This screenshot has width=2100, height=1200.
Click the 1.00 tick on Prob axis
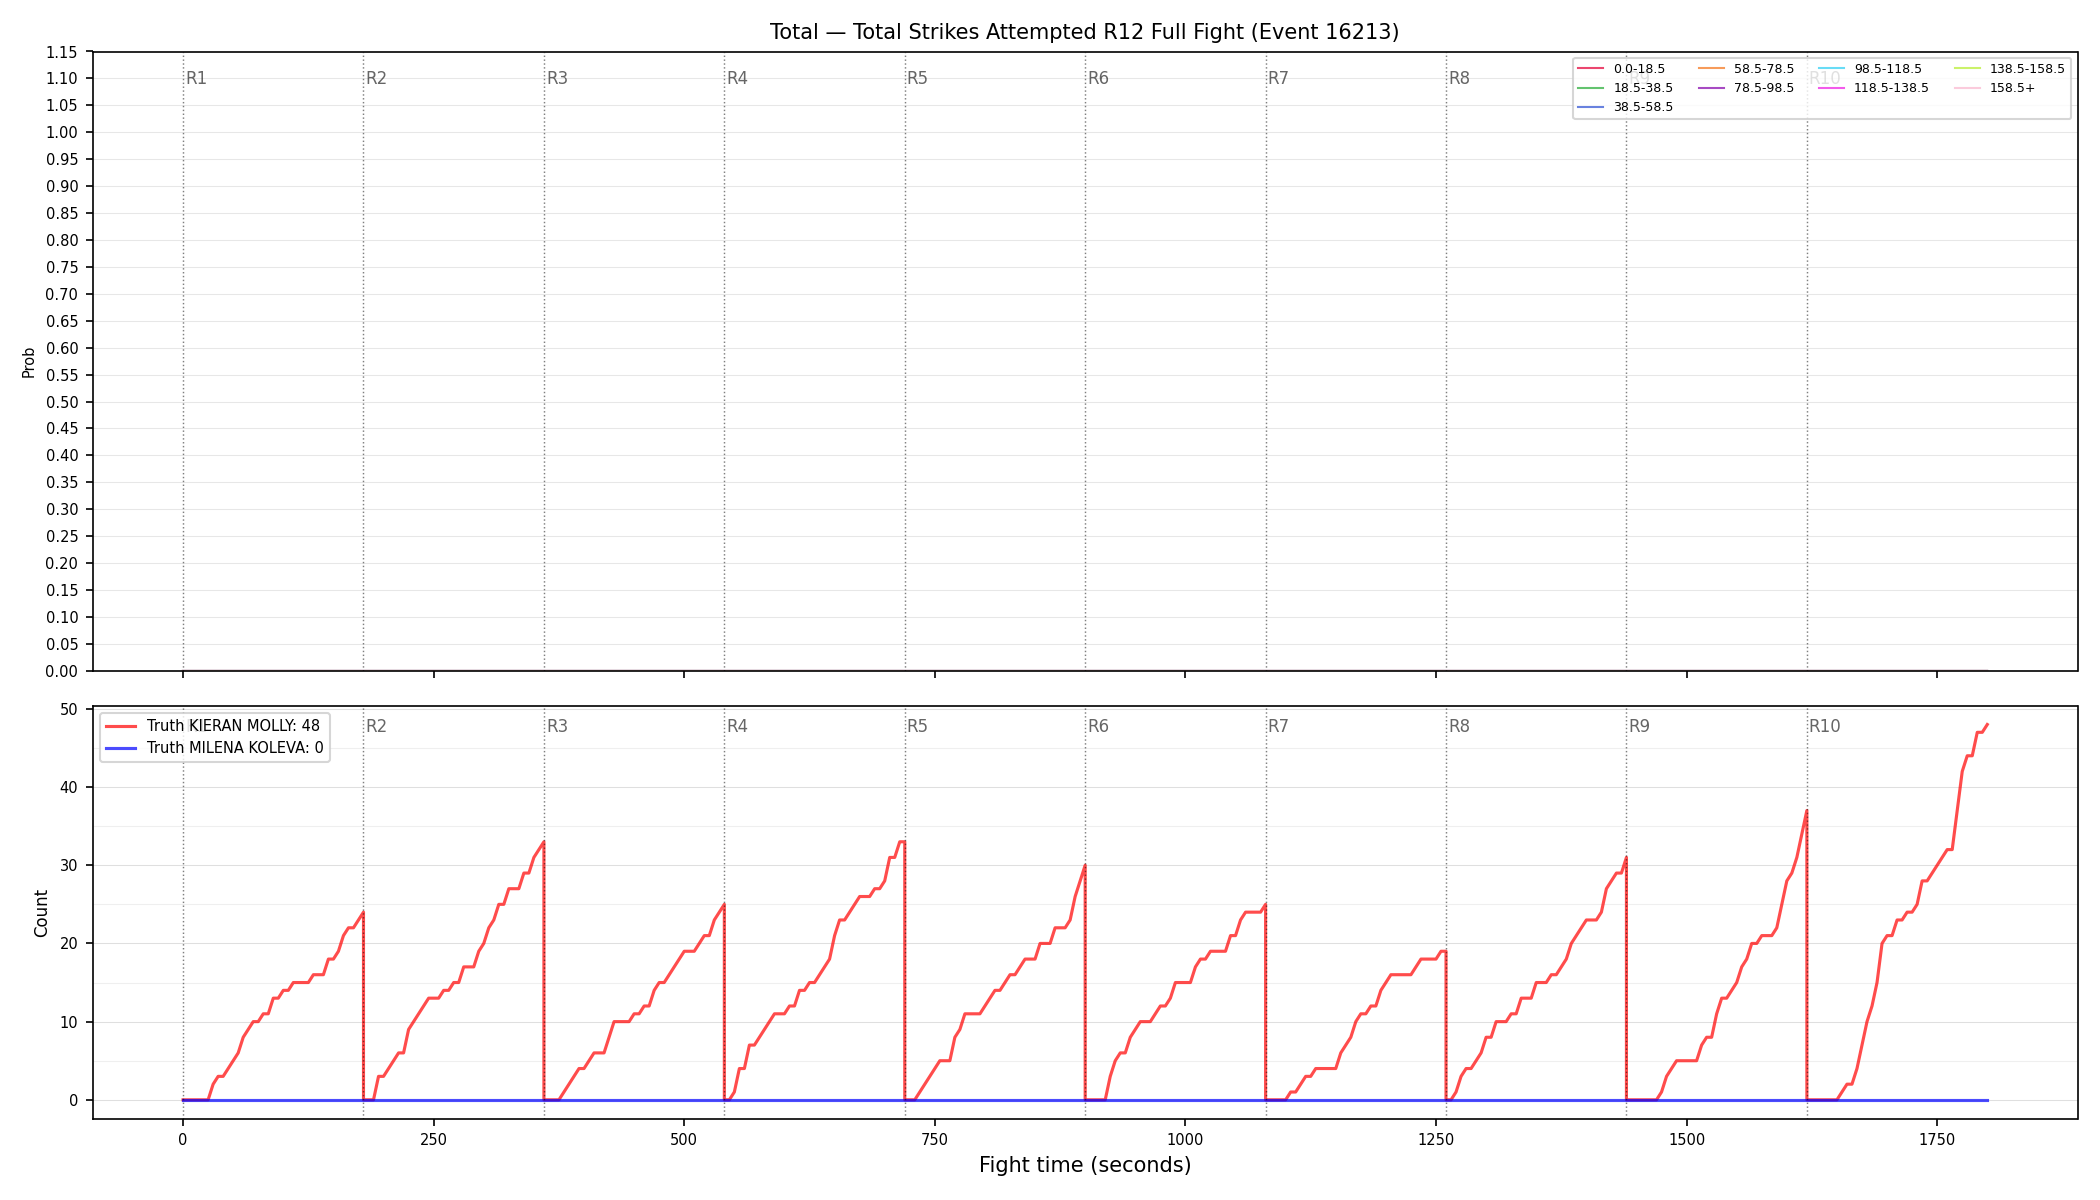point(61,133)
